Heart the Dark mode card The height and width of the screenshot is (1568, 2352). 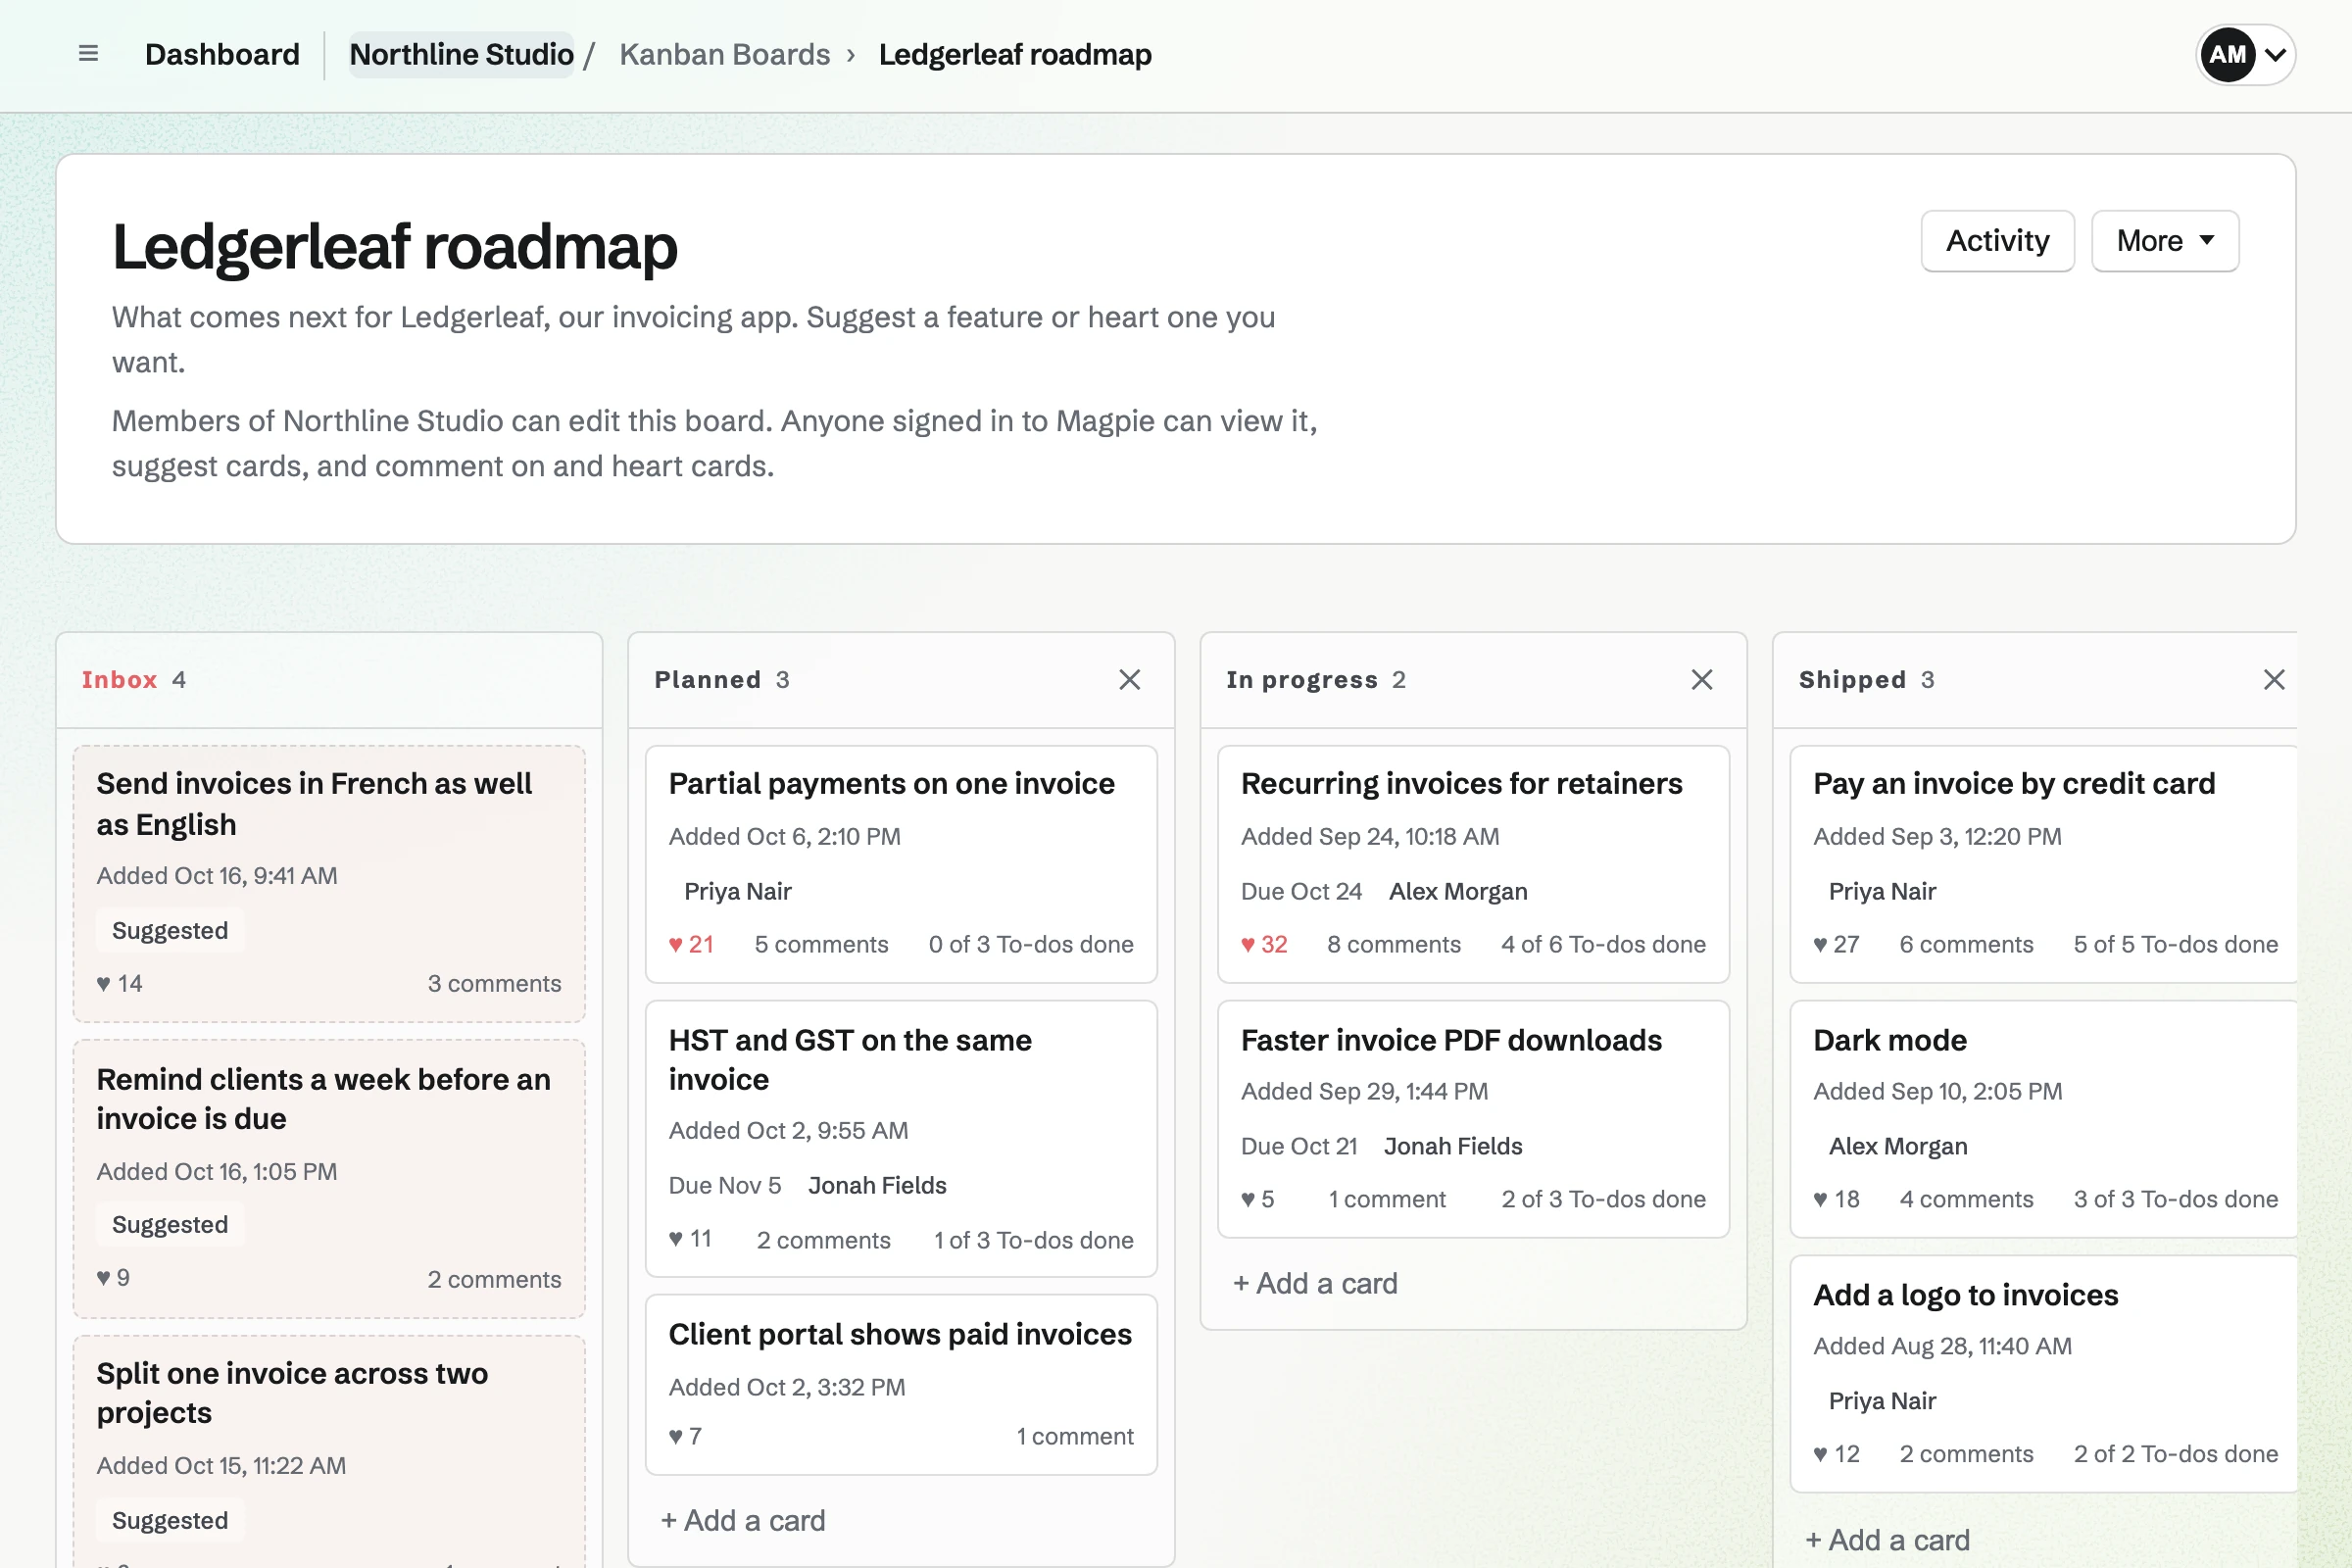1836,1199
